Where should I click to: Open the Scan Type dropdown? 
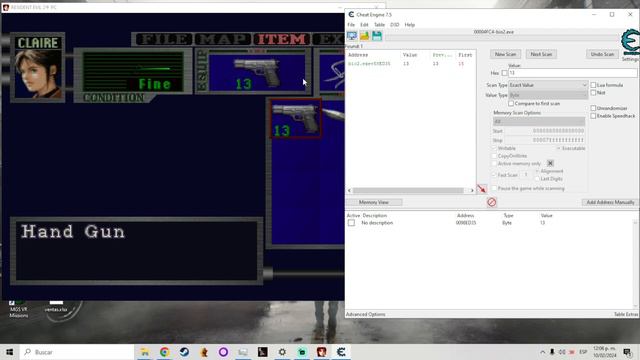[548, 85]
